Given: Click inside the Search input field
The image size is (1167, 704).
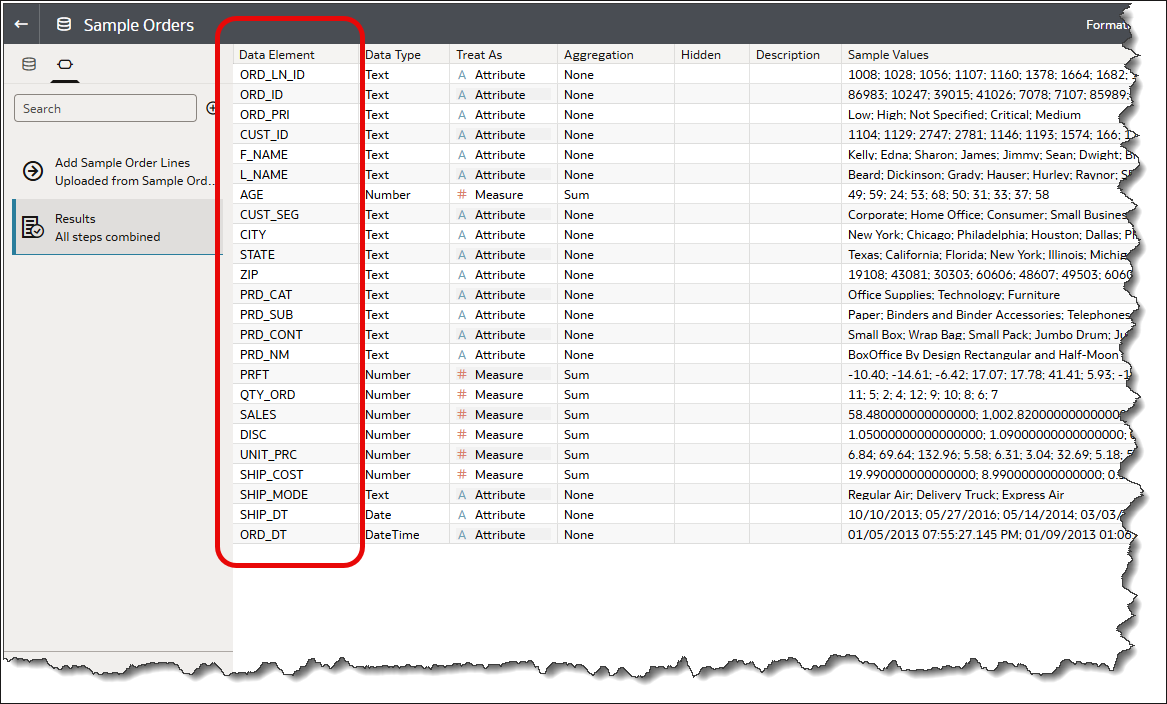Looking at the screenshot, I should tap(104, 107).
